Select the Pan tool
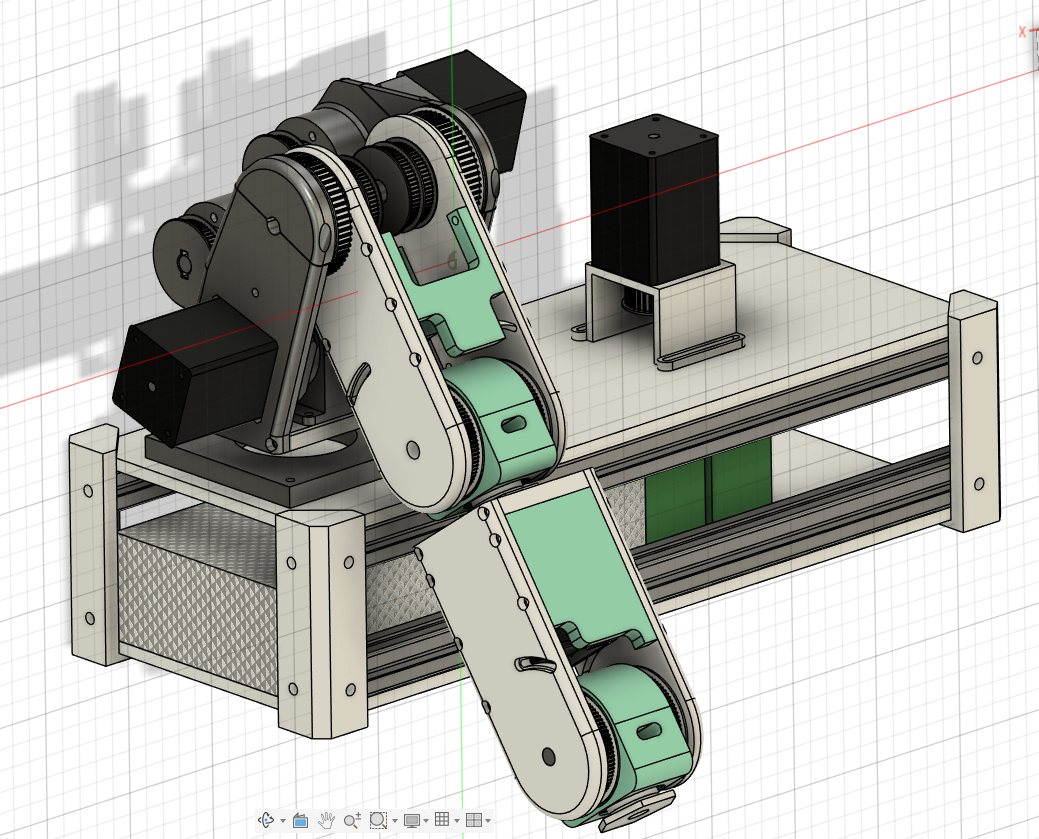 coord(327,820)
